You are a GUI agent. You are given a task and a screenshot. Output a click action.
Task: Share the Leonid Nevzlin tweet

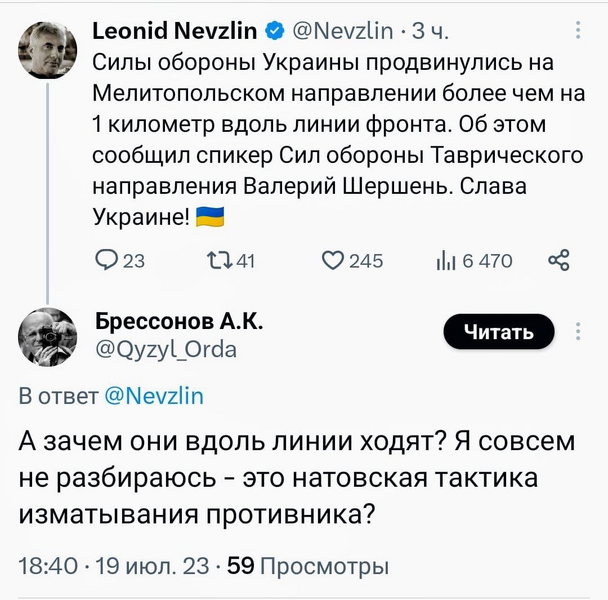pos(559,260)
